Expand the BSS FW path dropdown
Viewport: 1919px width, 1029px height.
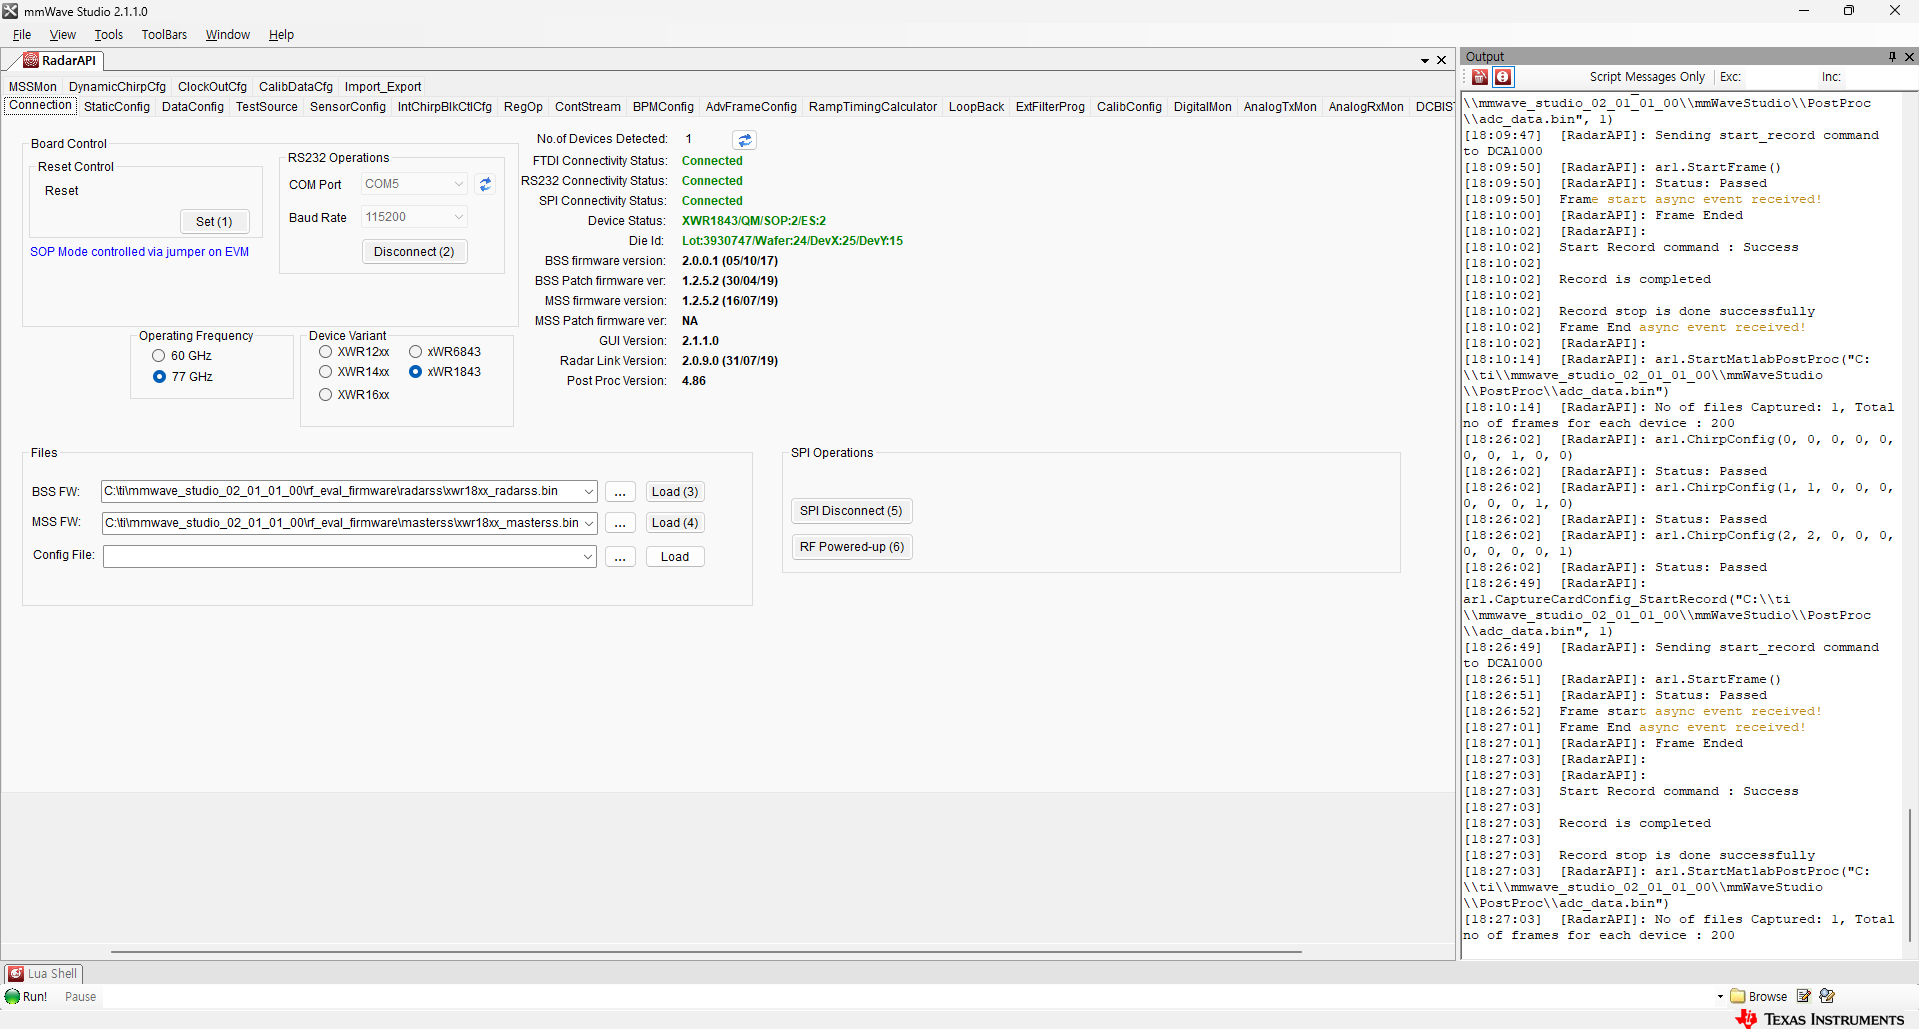[x=589, y=492]
